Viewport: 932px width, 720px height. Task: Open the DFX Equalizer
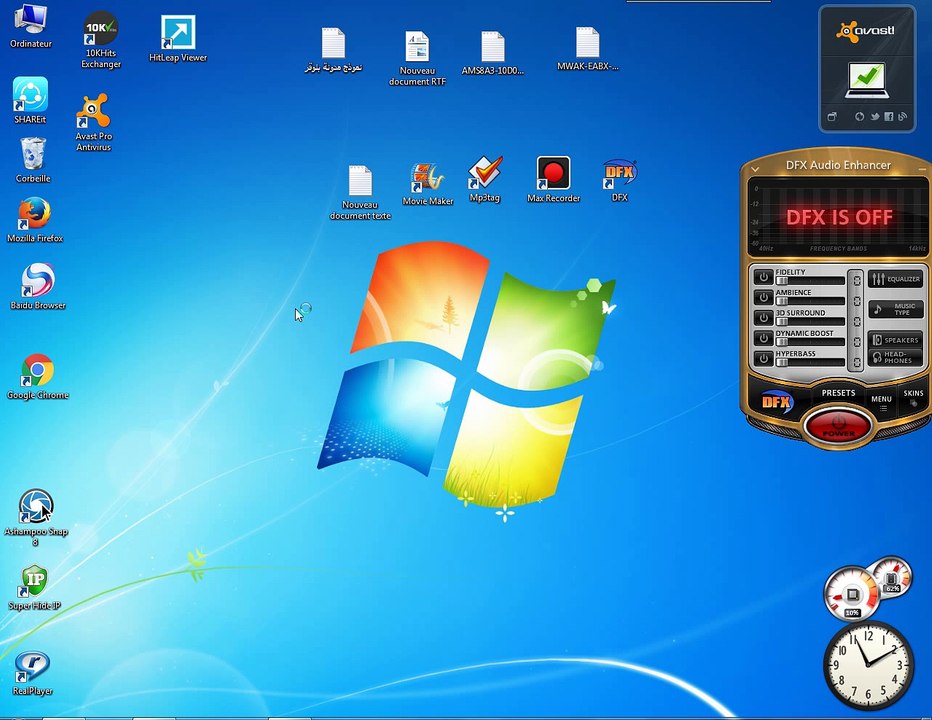(x=895, y=279)
